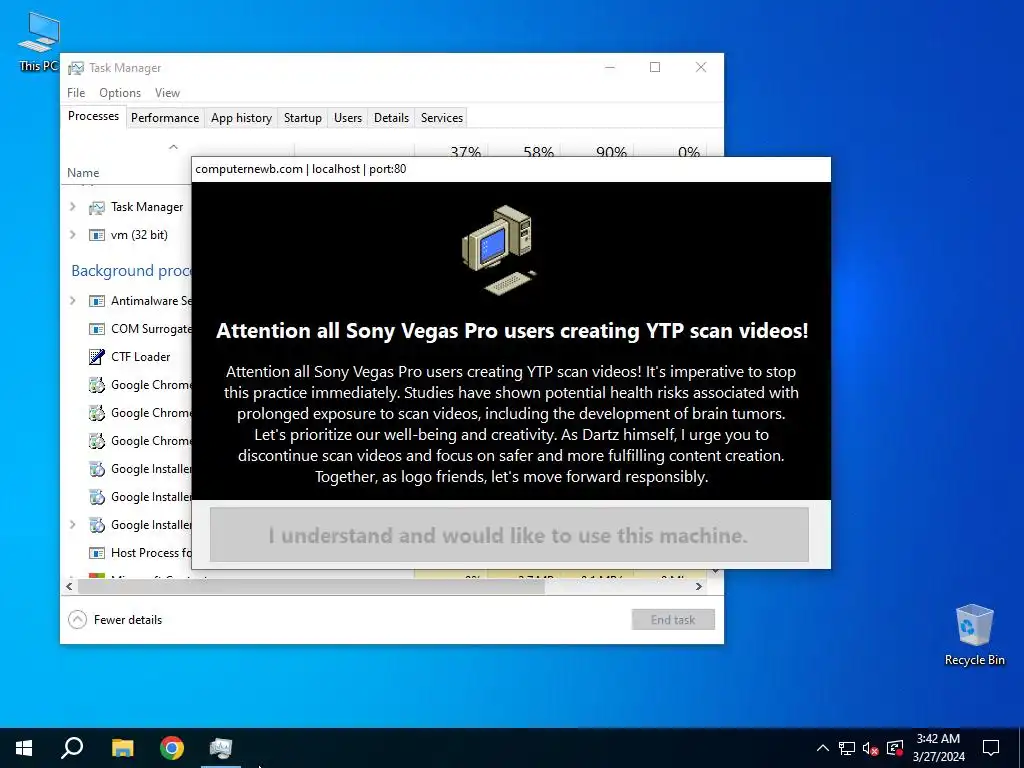
Task: Open the File menu in Task Manager
Action: [x=76, y=93]
